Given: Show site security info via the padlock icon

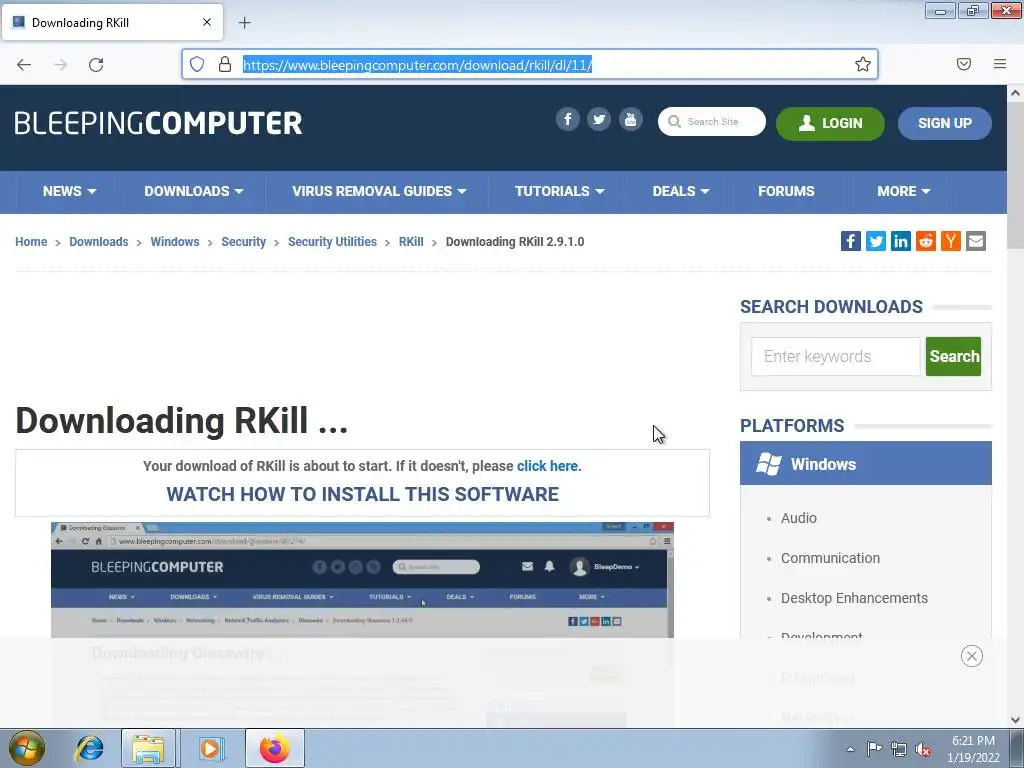Looking at the screenshot, I should [x=225, y=64].
